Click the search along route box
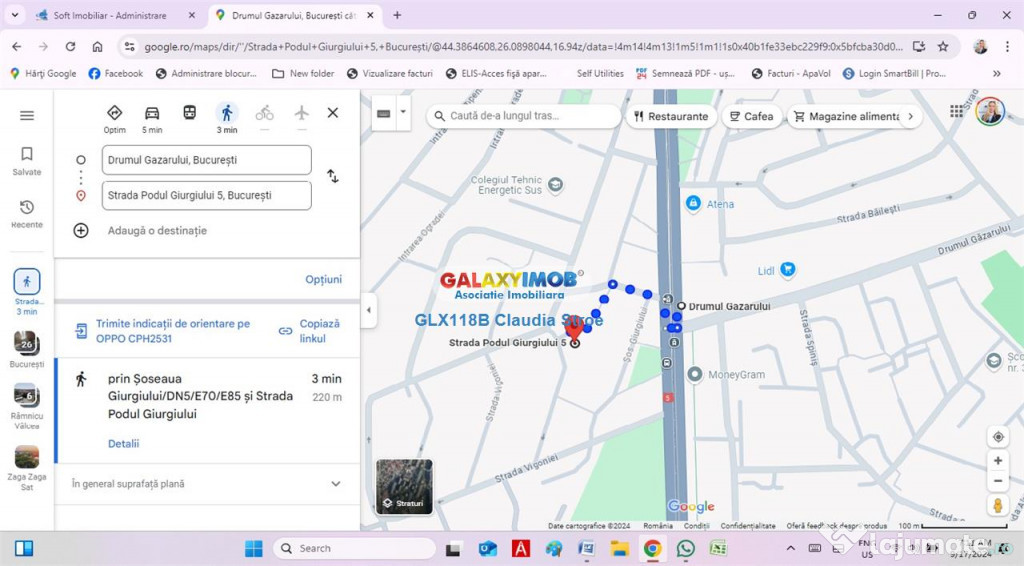This screenshot has width=1024, height=566. coord(524,116)
